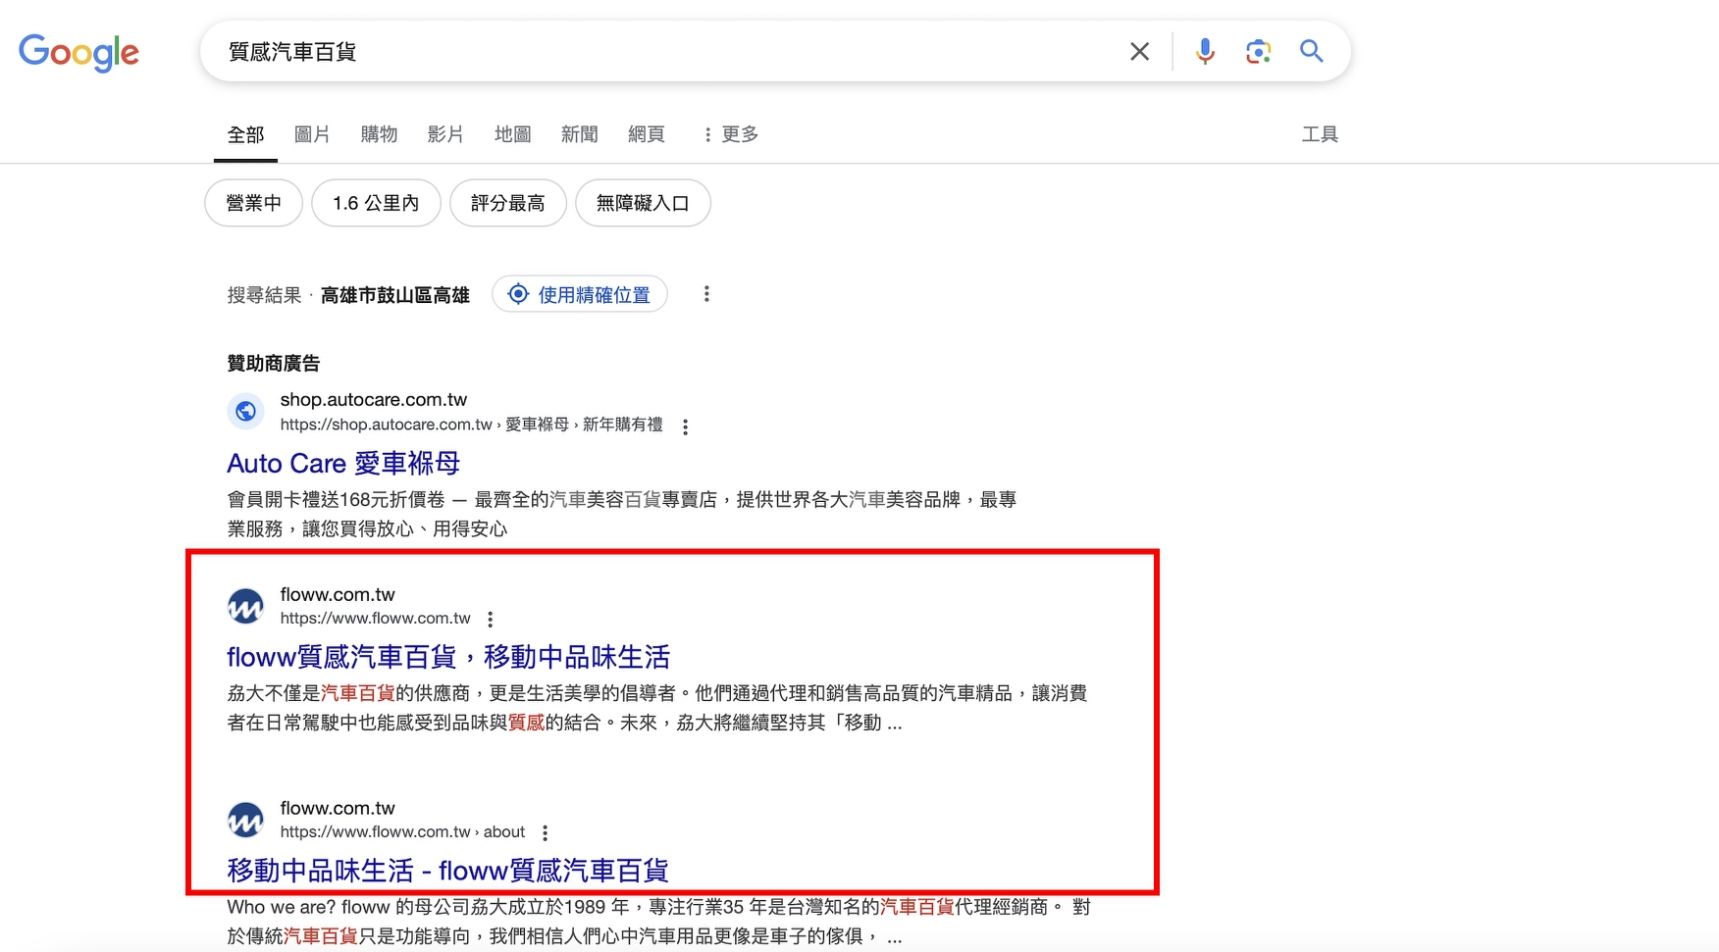Submit search with the magnifying glass icon

pyautogui.click(x=1311, y=51)
